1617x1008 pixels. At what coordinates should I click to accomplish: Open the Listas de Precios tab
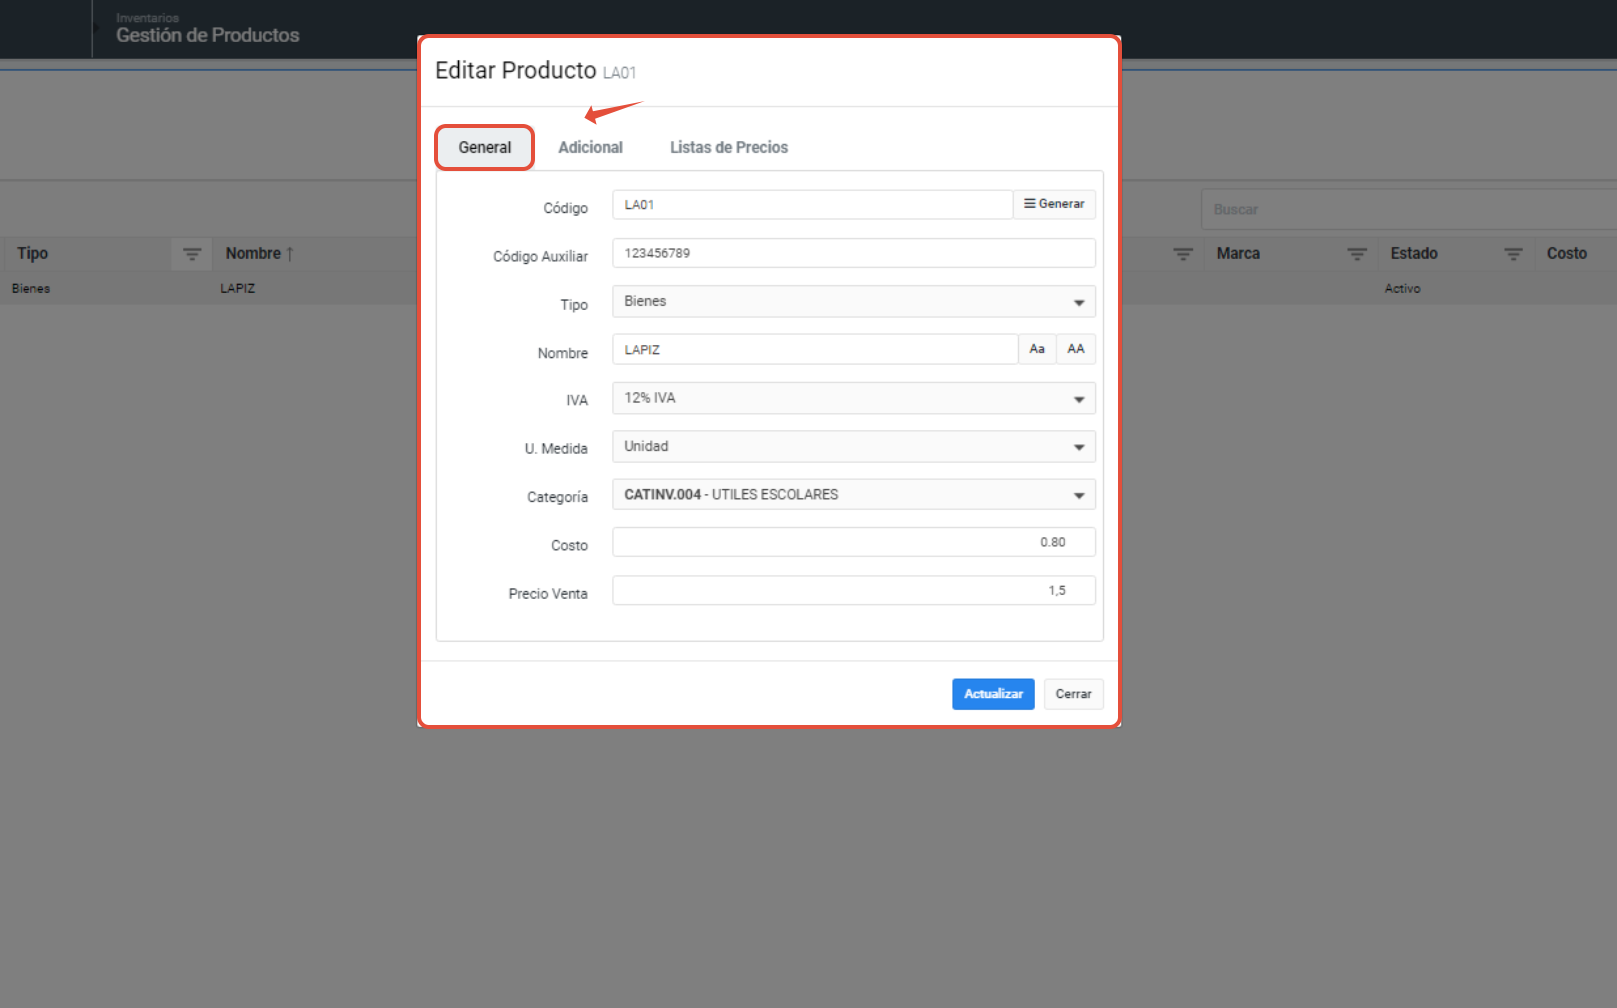tap(729, 147)
